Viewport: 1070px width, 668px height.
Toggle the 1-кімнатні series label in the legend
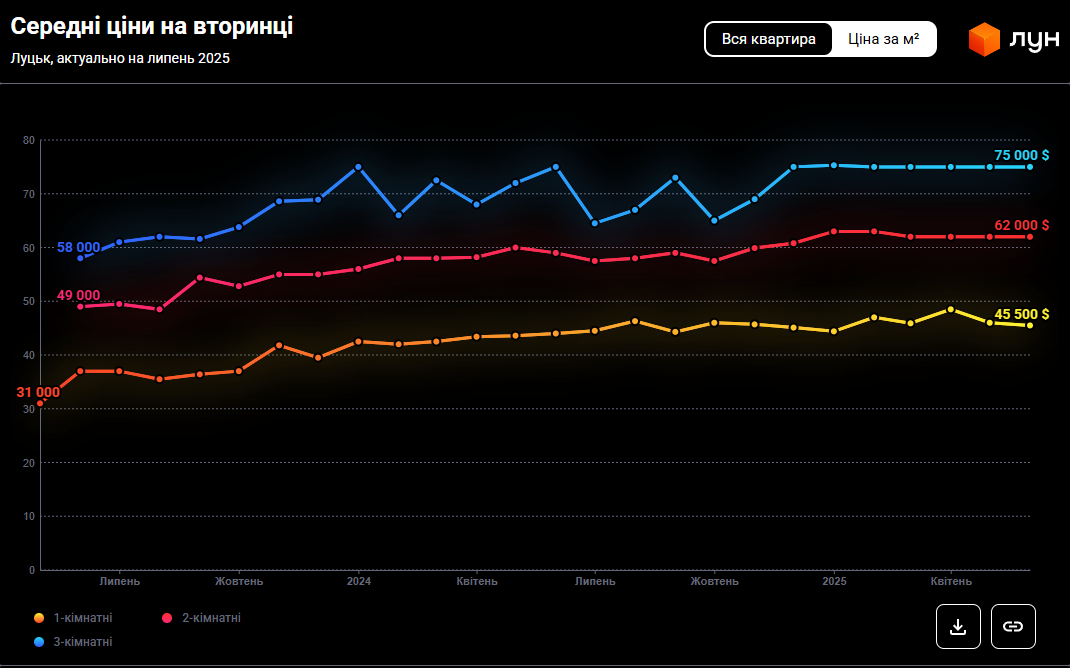pos(83,618)
